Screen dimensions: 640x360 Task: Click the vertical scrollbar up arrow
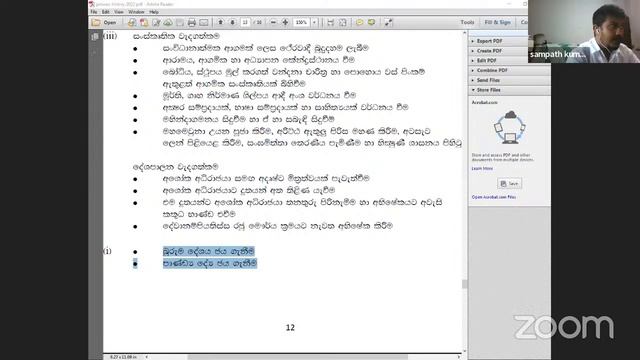coord(464,33)
